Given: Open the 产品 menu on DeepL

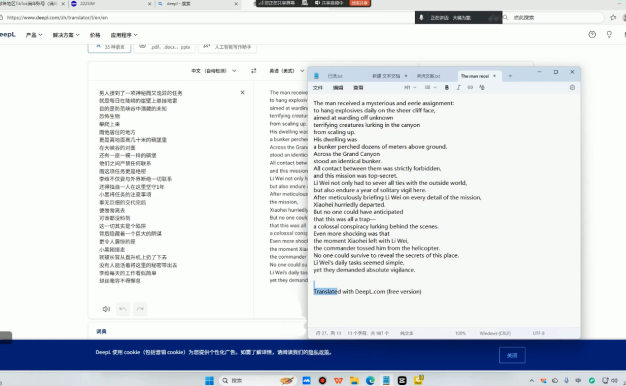Looking at the screenshot, I should (x=34, y=35).
